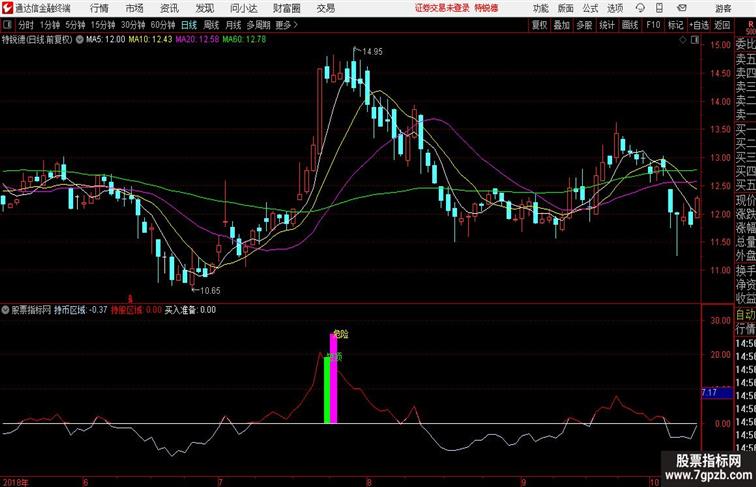Open the mobile phone icon

[659, 8]
